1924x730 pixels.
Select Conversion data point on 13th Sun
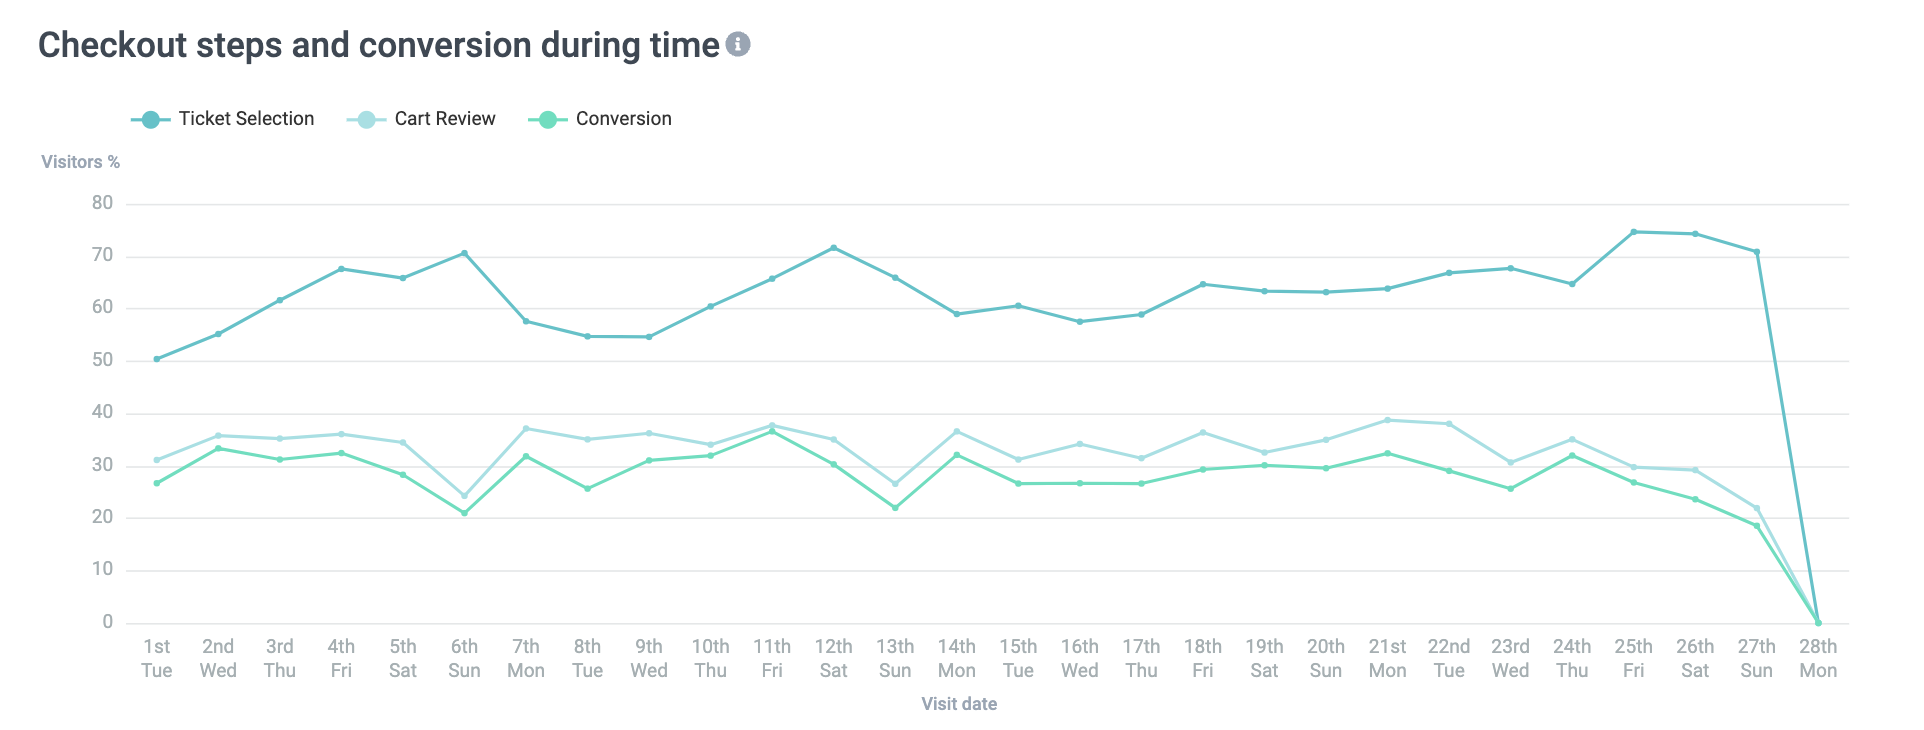895,508
